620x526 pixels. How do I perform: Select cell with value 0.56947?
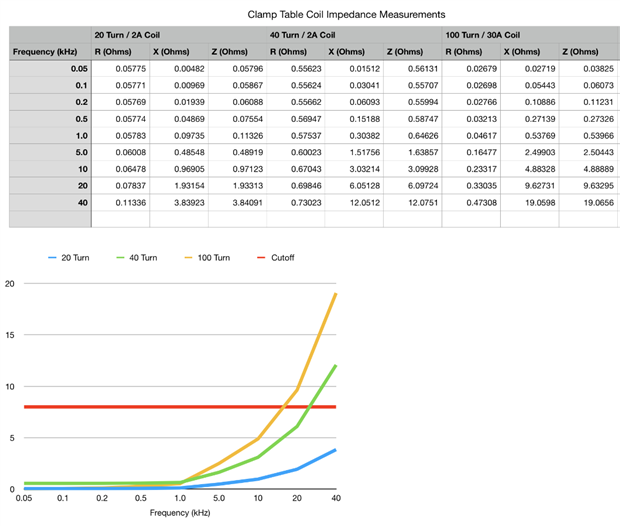click(x=296, y=119)
